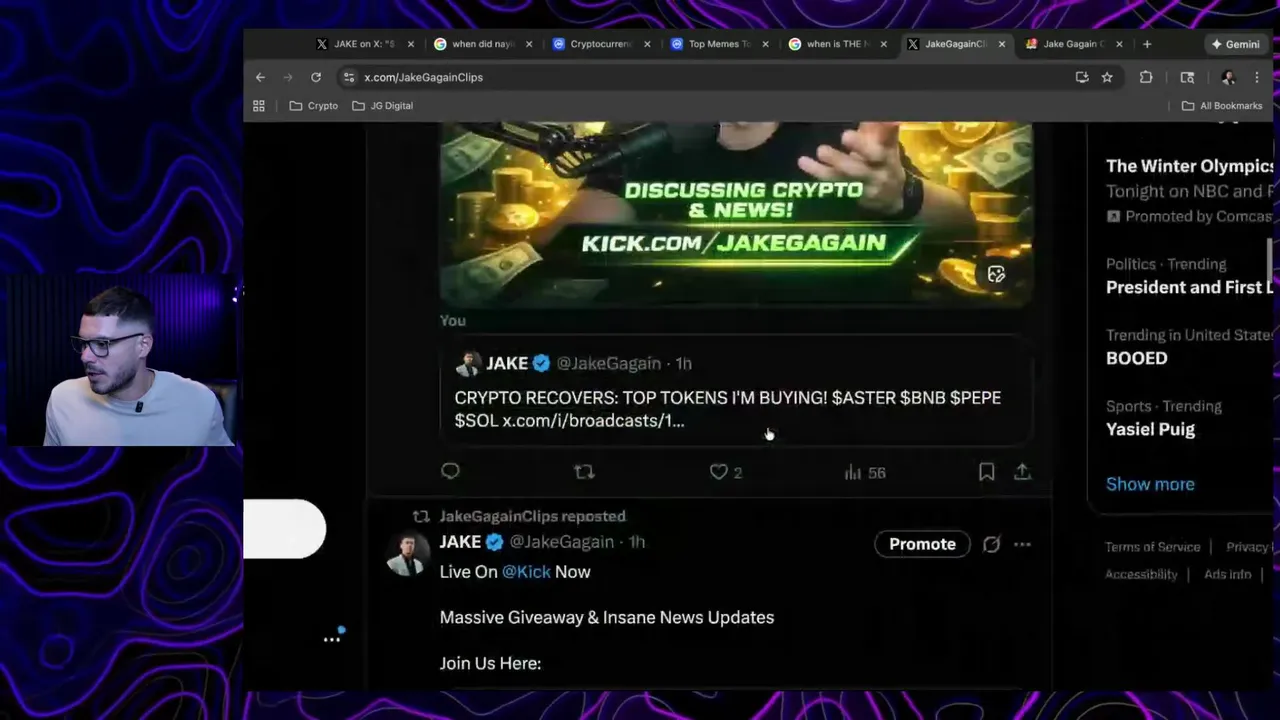This screenshot has height=720, width=1280.
Task: Go forward with the browser forward arrow
Action: [288, 77]
